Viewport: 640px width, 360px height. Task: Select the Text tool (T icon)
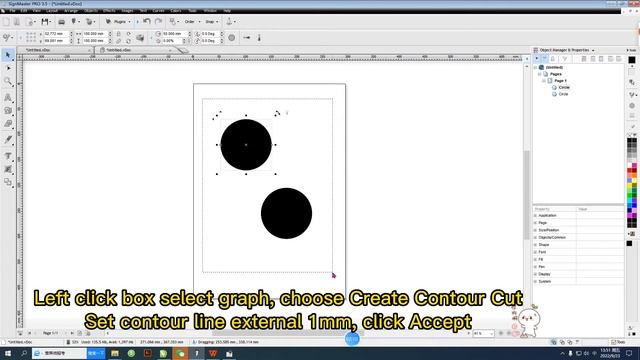[8, 156]
